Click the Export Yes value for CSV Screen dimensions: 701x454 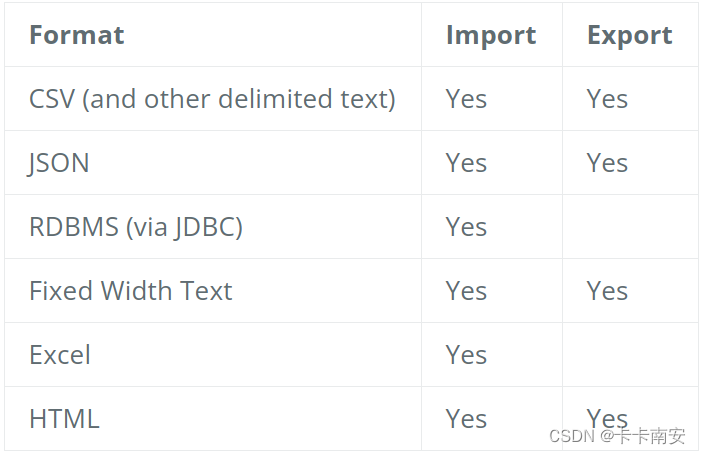[x=607, y=99]
